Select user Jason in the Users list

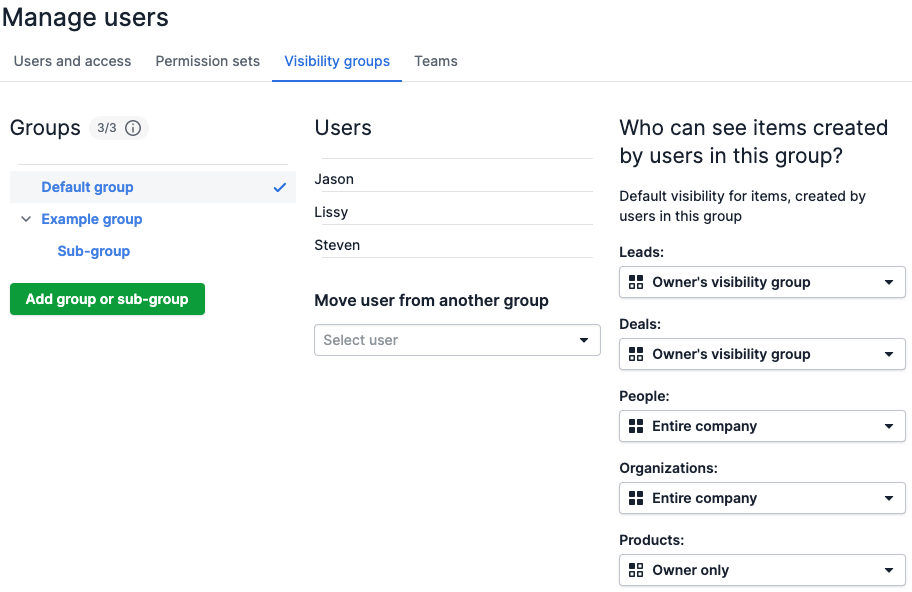334,178
